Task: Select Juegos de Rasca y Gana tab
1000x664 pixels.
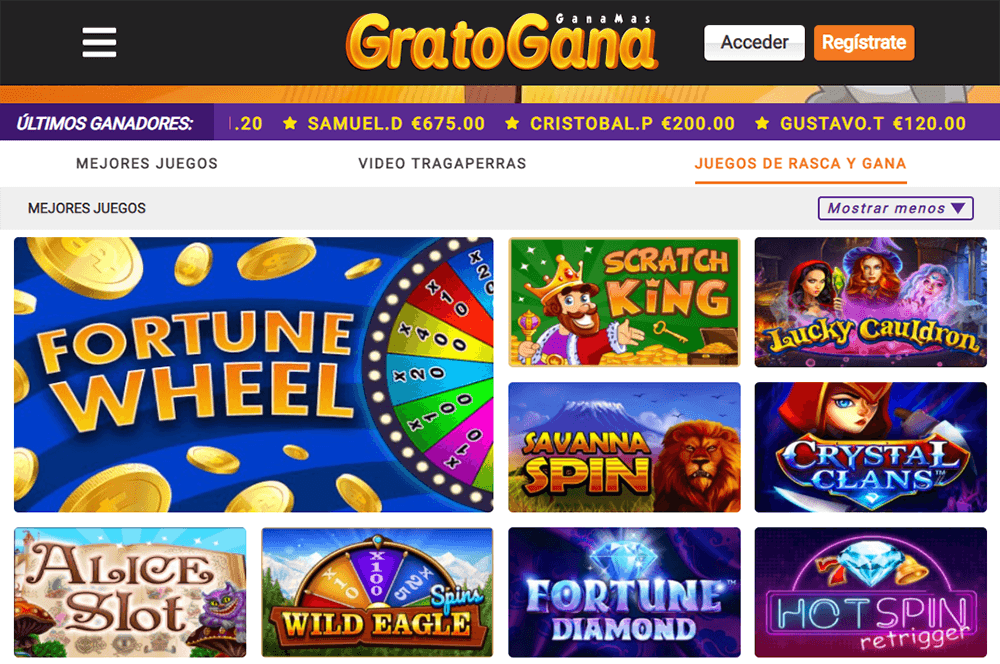Action: click(800, 164)
